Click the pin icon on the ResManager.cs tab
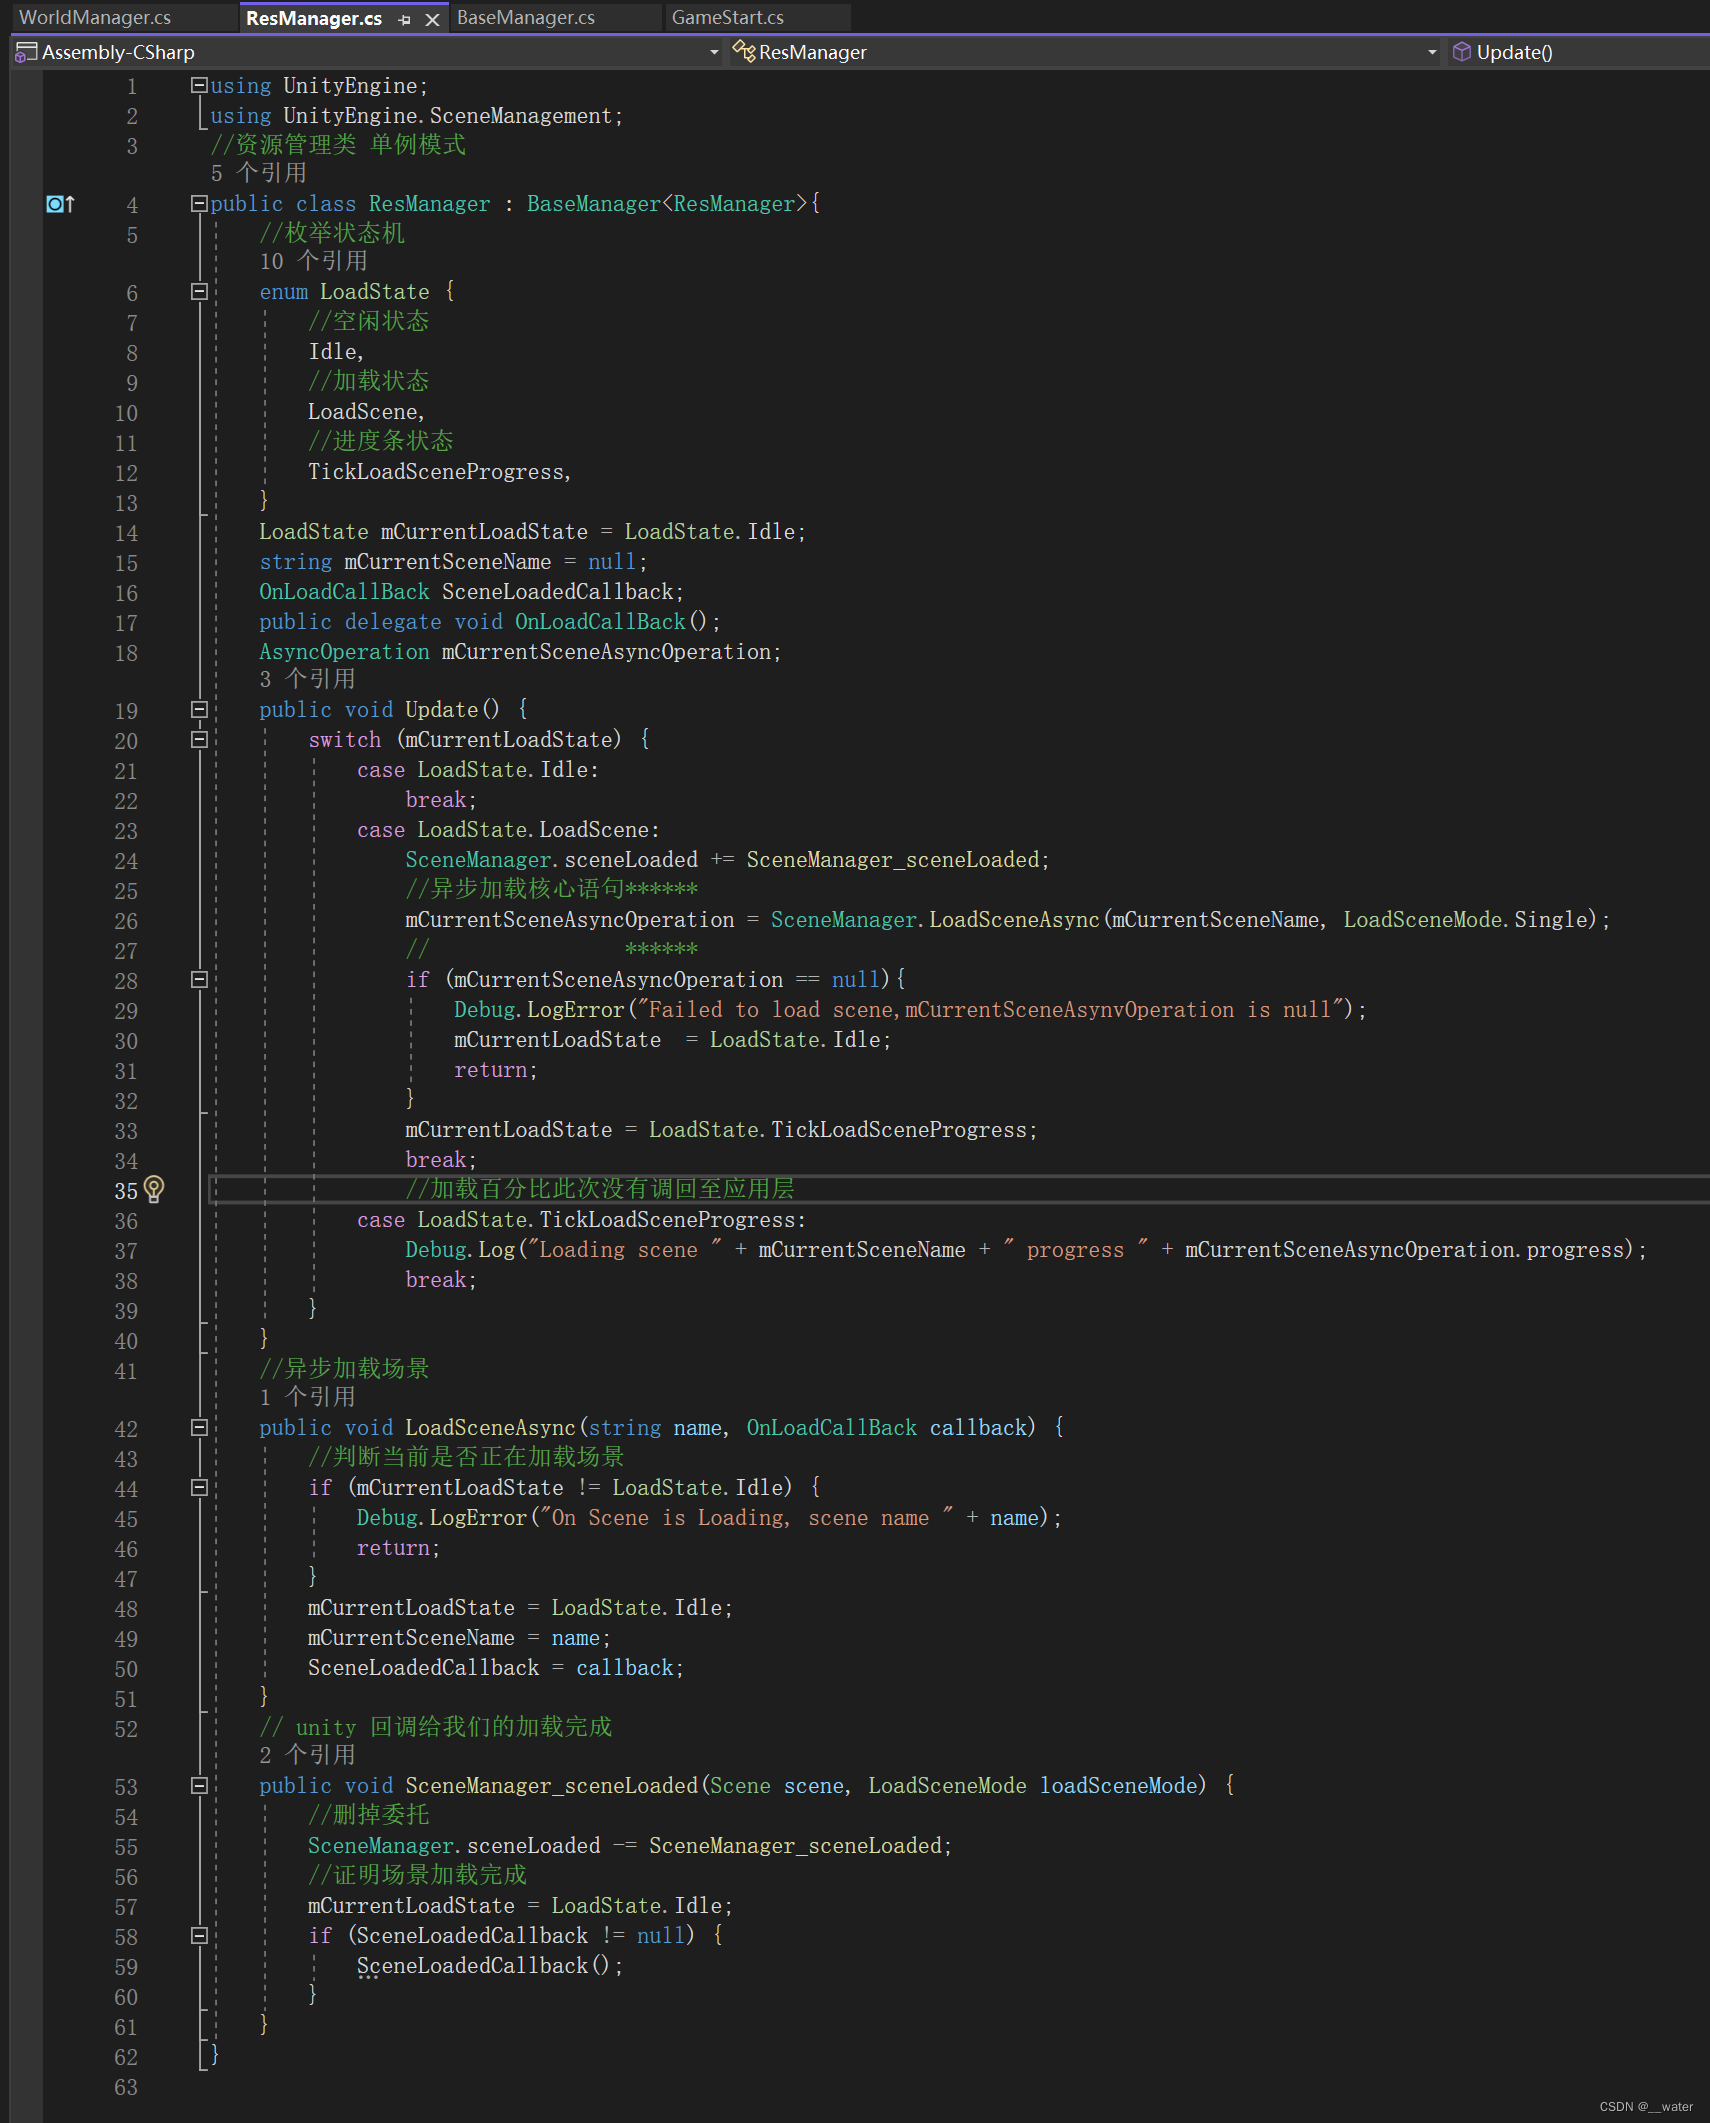Screen dimensions: 1710x2123 (404, 18)
